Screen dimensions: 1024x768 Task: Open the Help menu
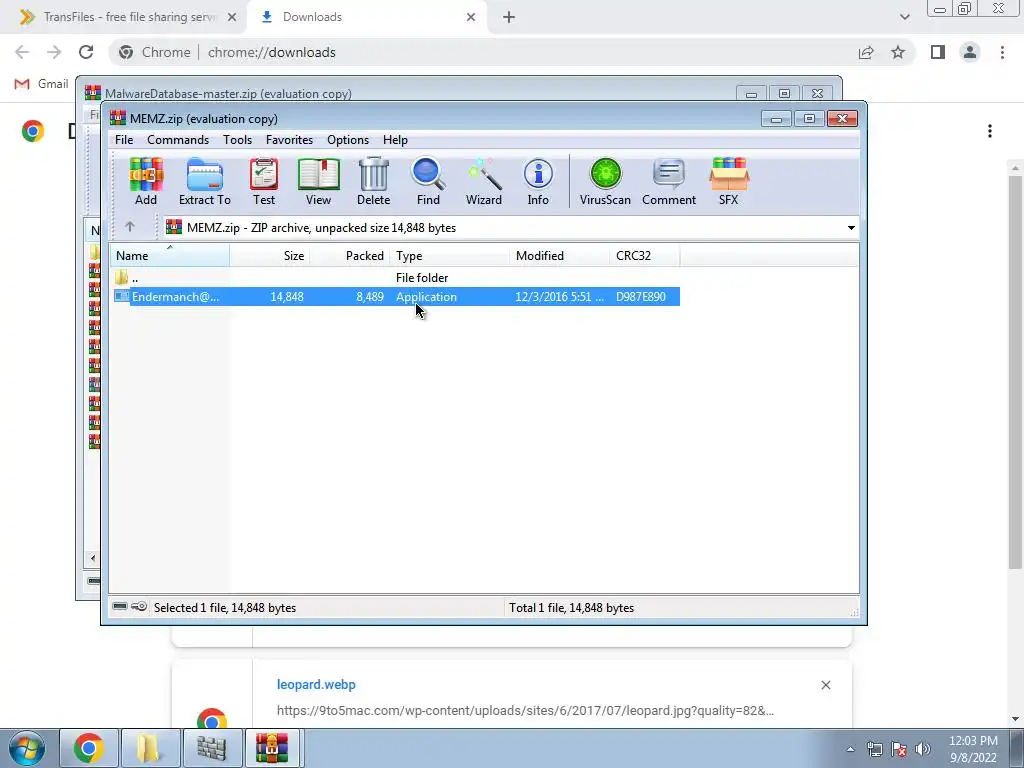[395, 140]
